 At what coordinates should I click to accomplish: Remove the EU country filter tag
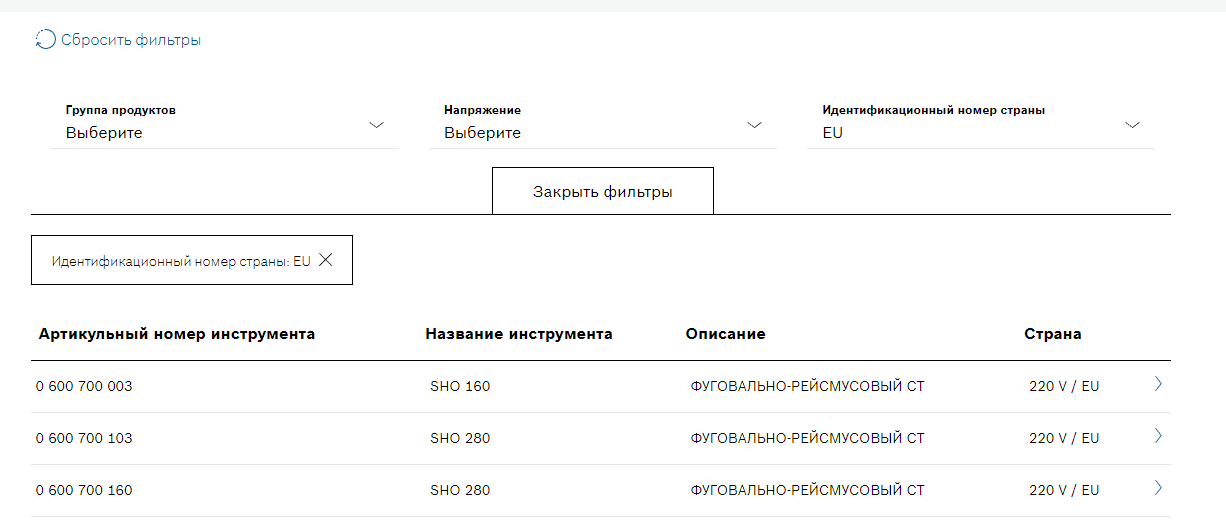pos(325,260)
